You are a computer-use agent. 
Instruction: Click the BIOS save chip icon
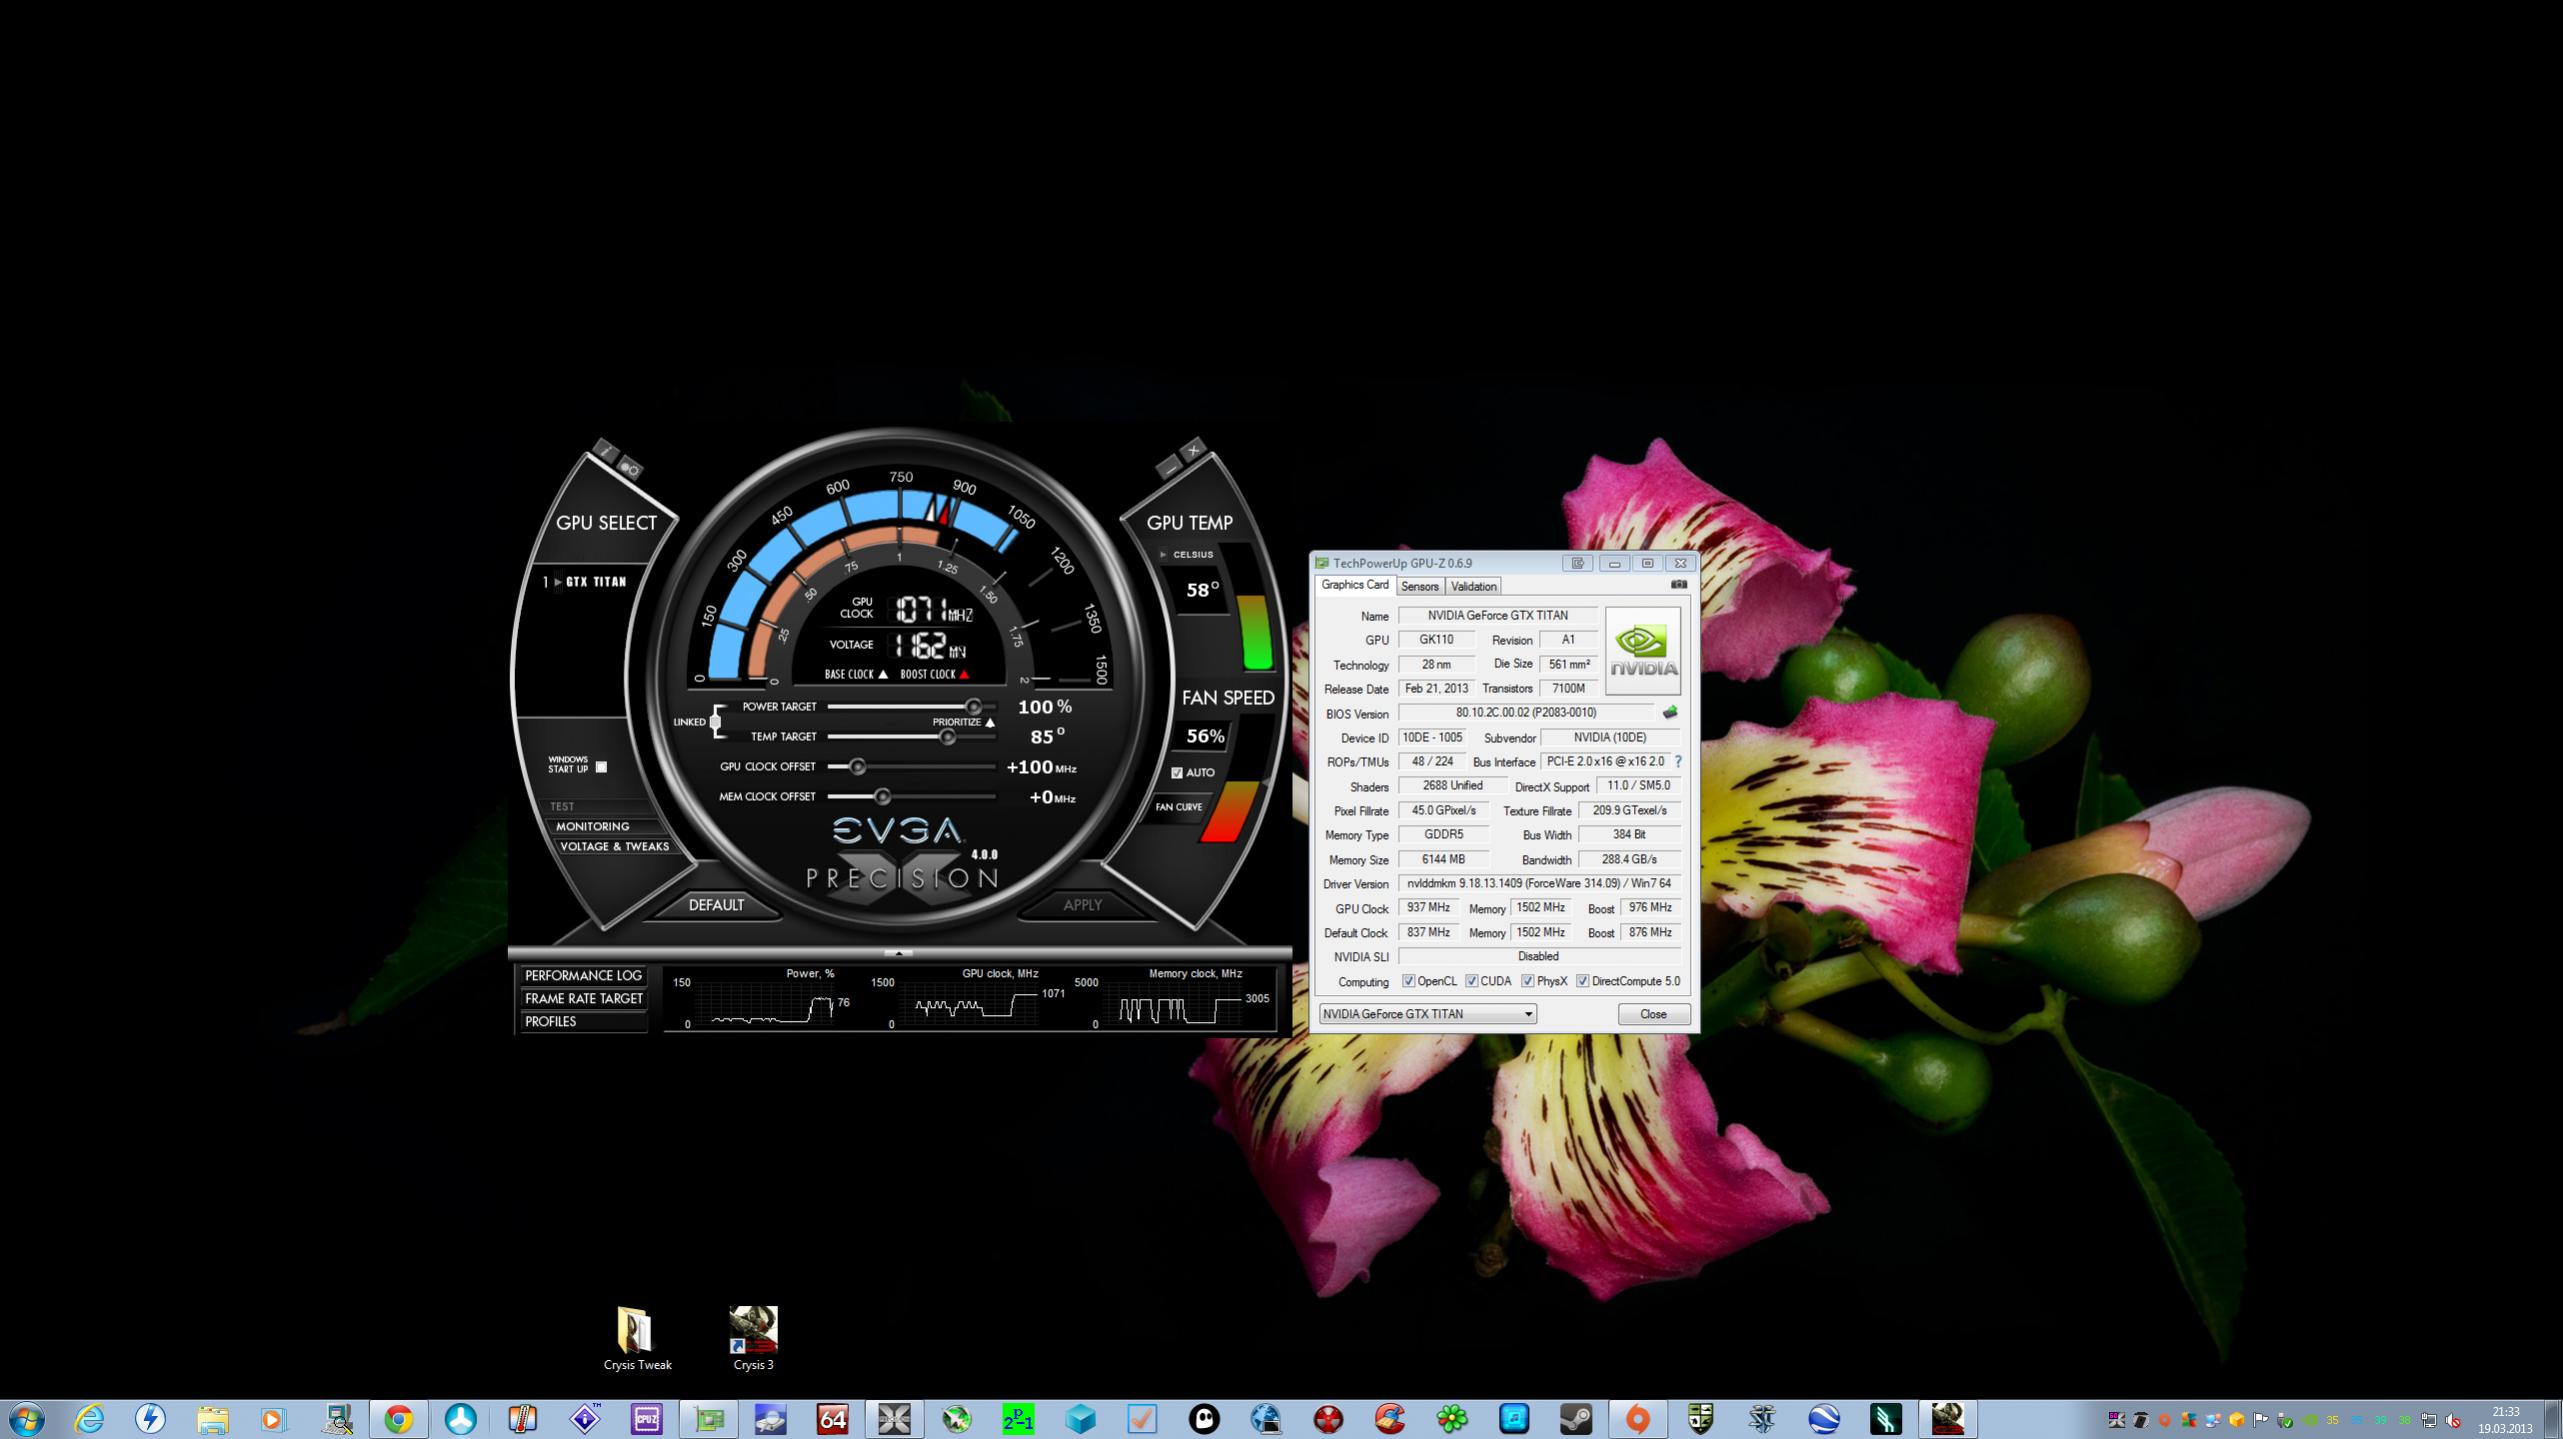(1669, 713)
